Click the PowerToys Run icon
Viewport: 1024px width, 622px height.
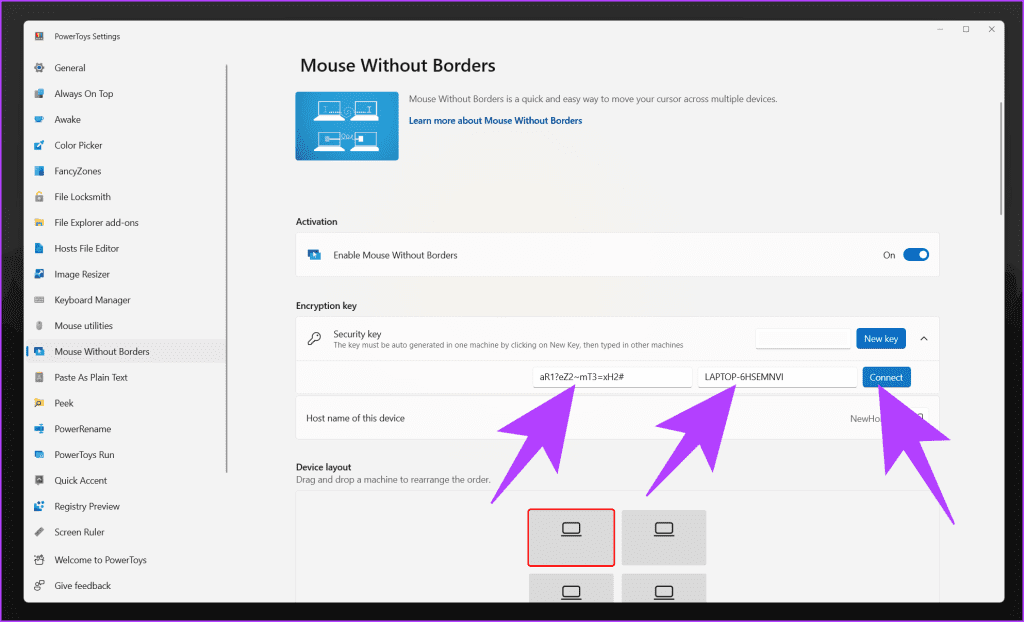[39, 455]
